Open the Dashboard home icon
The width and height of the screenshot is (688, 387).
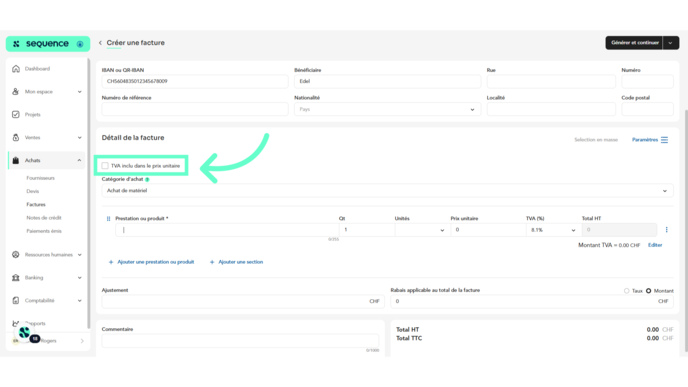pyautogui.click(x=16, y=68)
